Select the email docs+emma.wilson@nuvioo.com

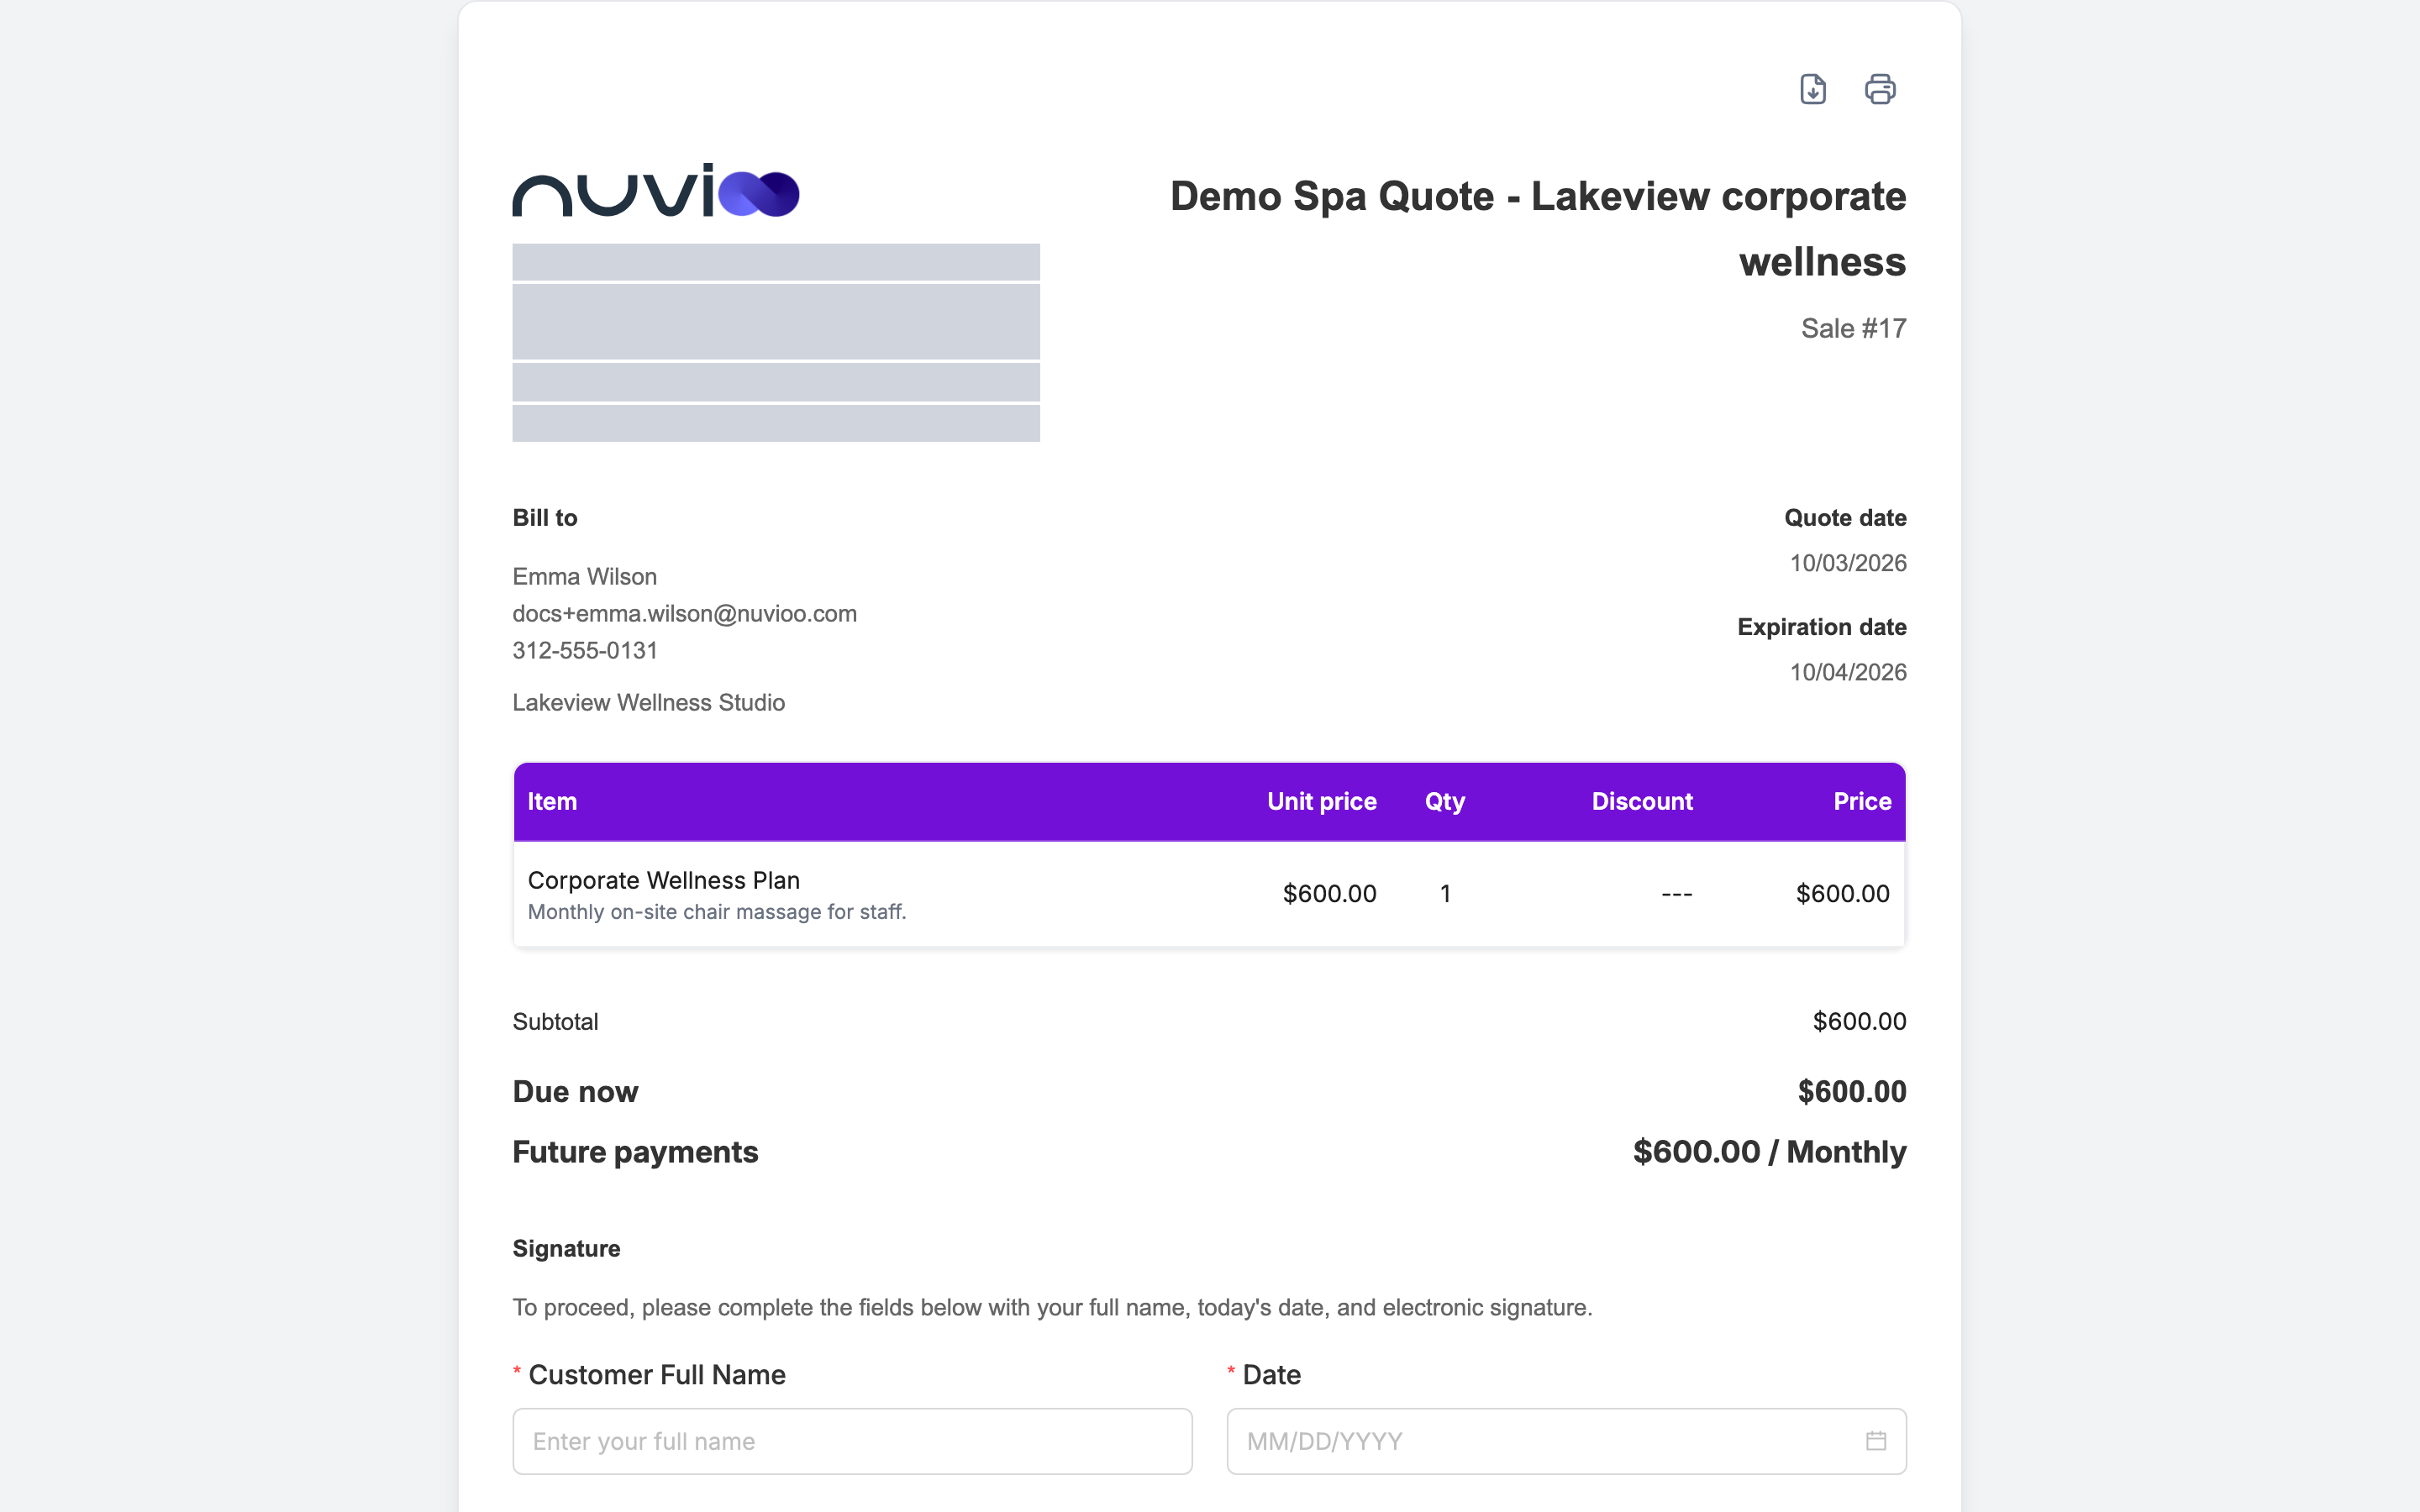point(684,613)
